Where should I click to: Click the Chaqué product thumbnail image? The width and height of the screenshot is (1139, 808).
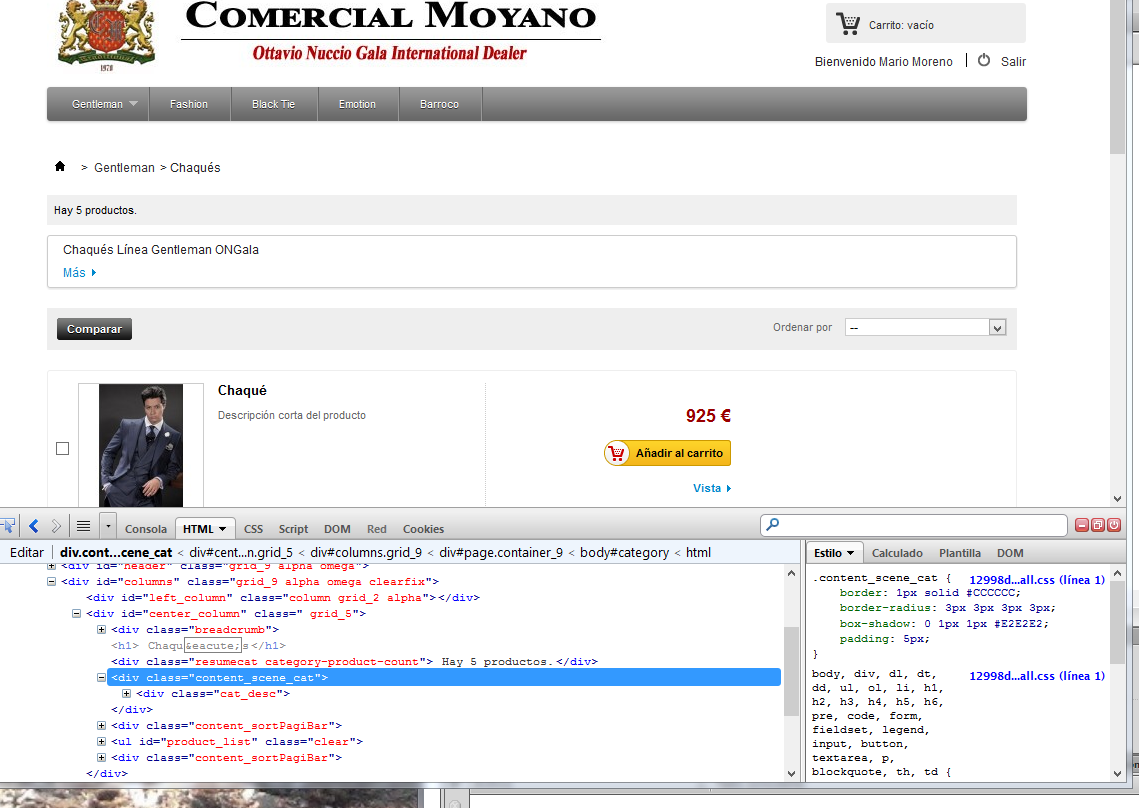coord(141,445)
